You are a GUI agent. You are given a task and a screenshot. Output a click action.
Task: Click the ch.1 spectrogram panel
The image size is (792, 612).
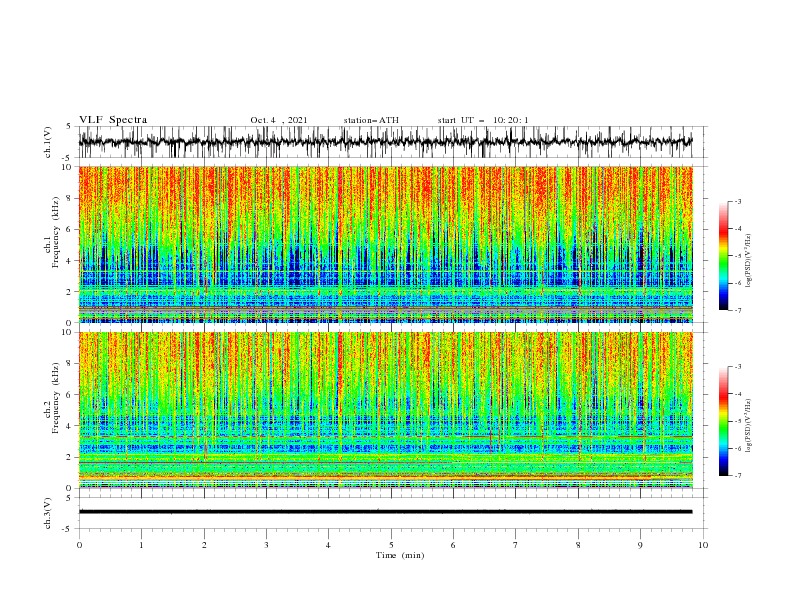[385, 244]
